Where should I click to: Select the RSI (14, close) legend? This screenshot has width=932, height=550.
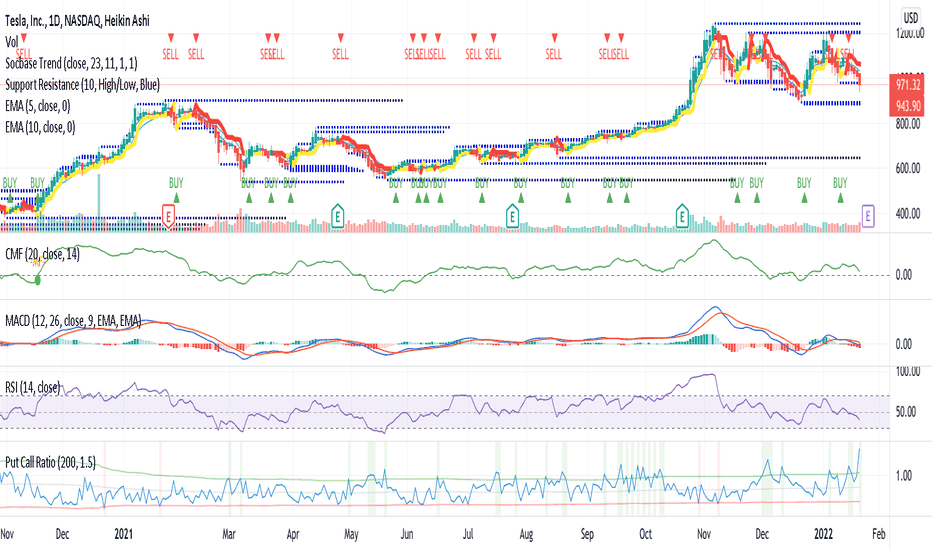coord(32,388)
